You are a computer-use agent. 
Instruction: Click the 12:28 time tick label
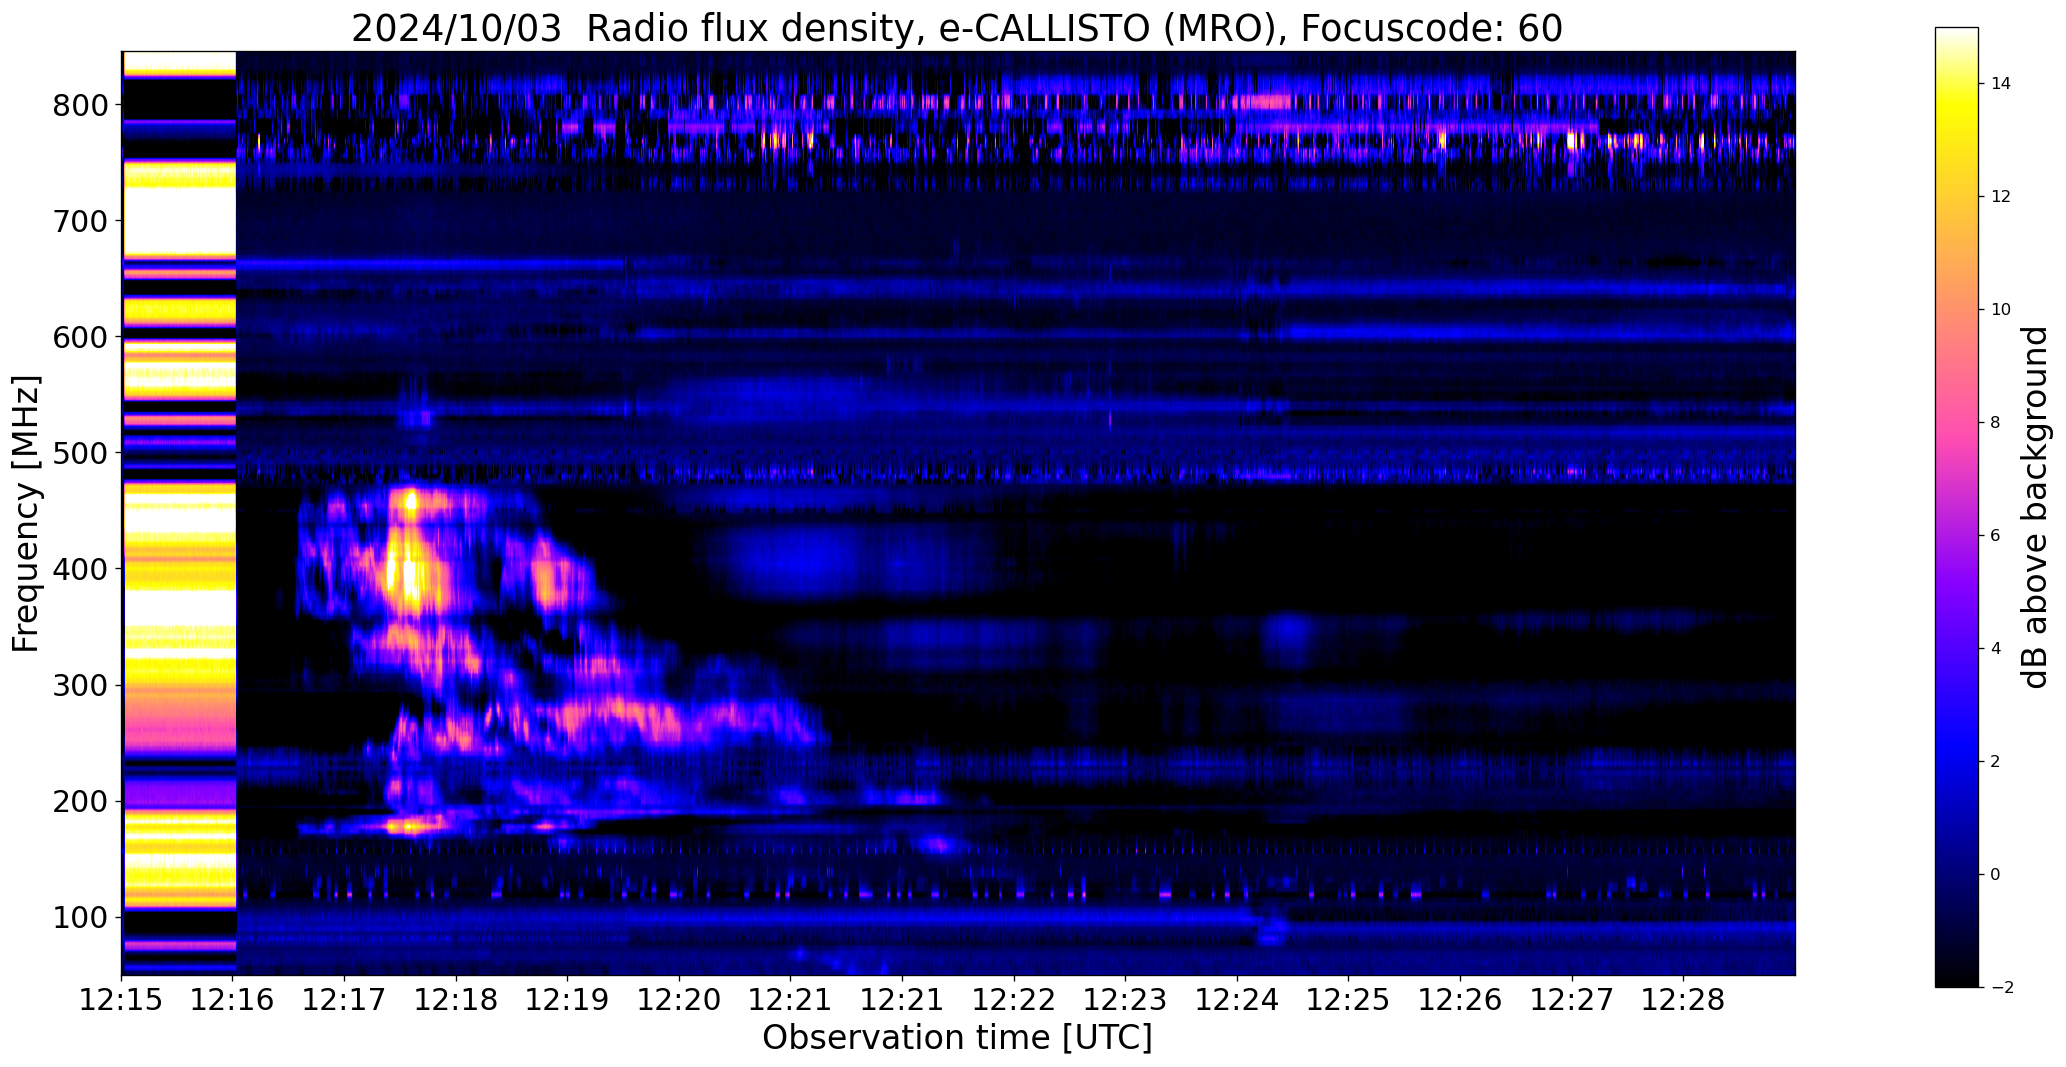point(1683,999)
